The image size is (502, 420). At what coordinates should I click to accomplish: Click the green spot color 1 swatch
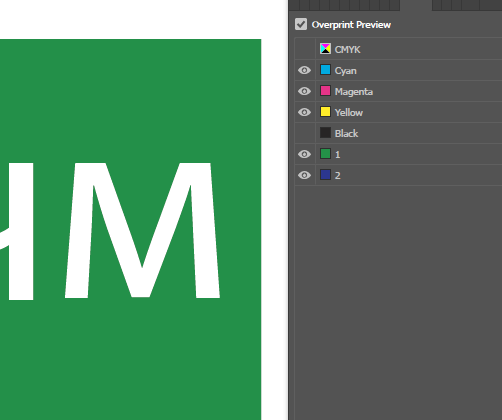coord(325,154)
